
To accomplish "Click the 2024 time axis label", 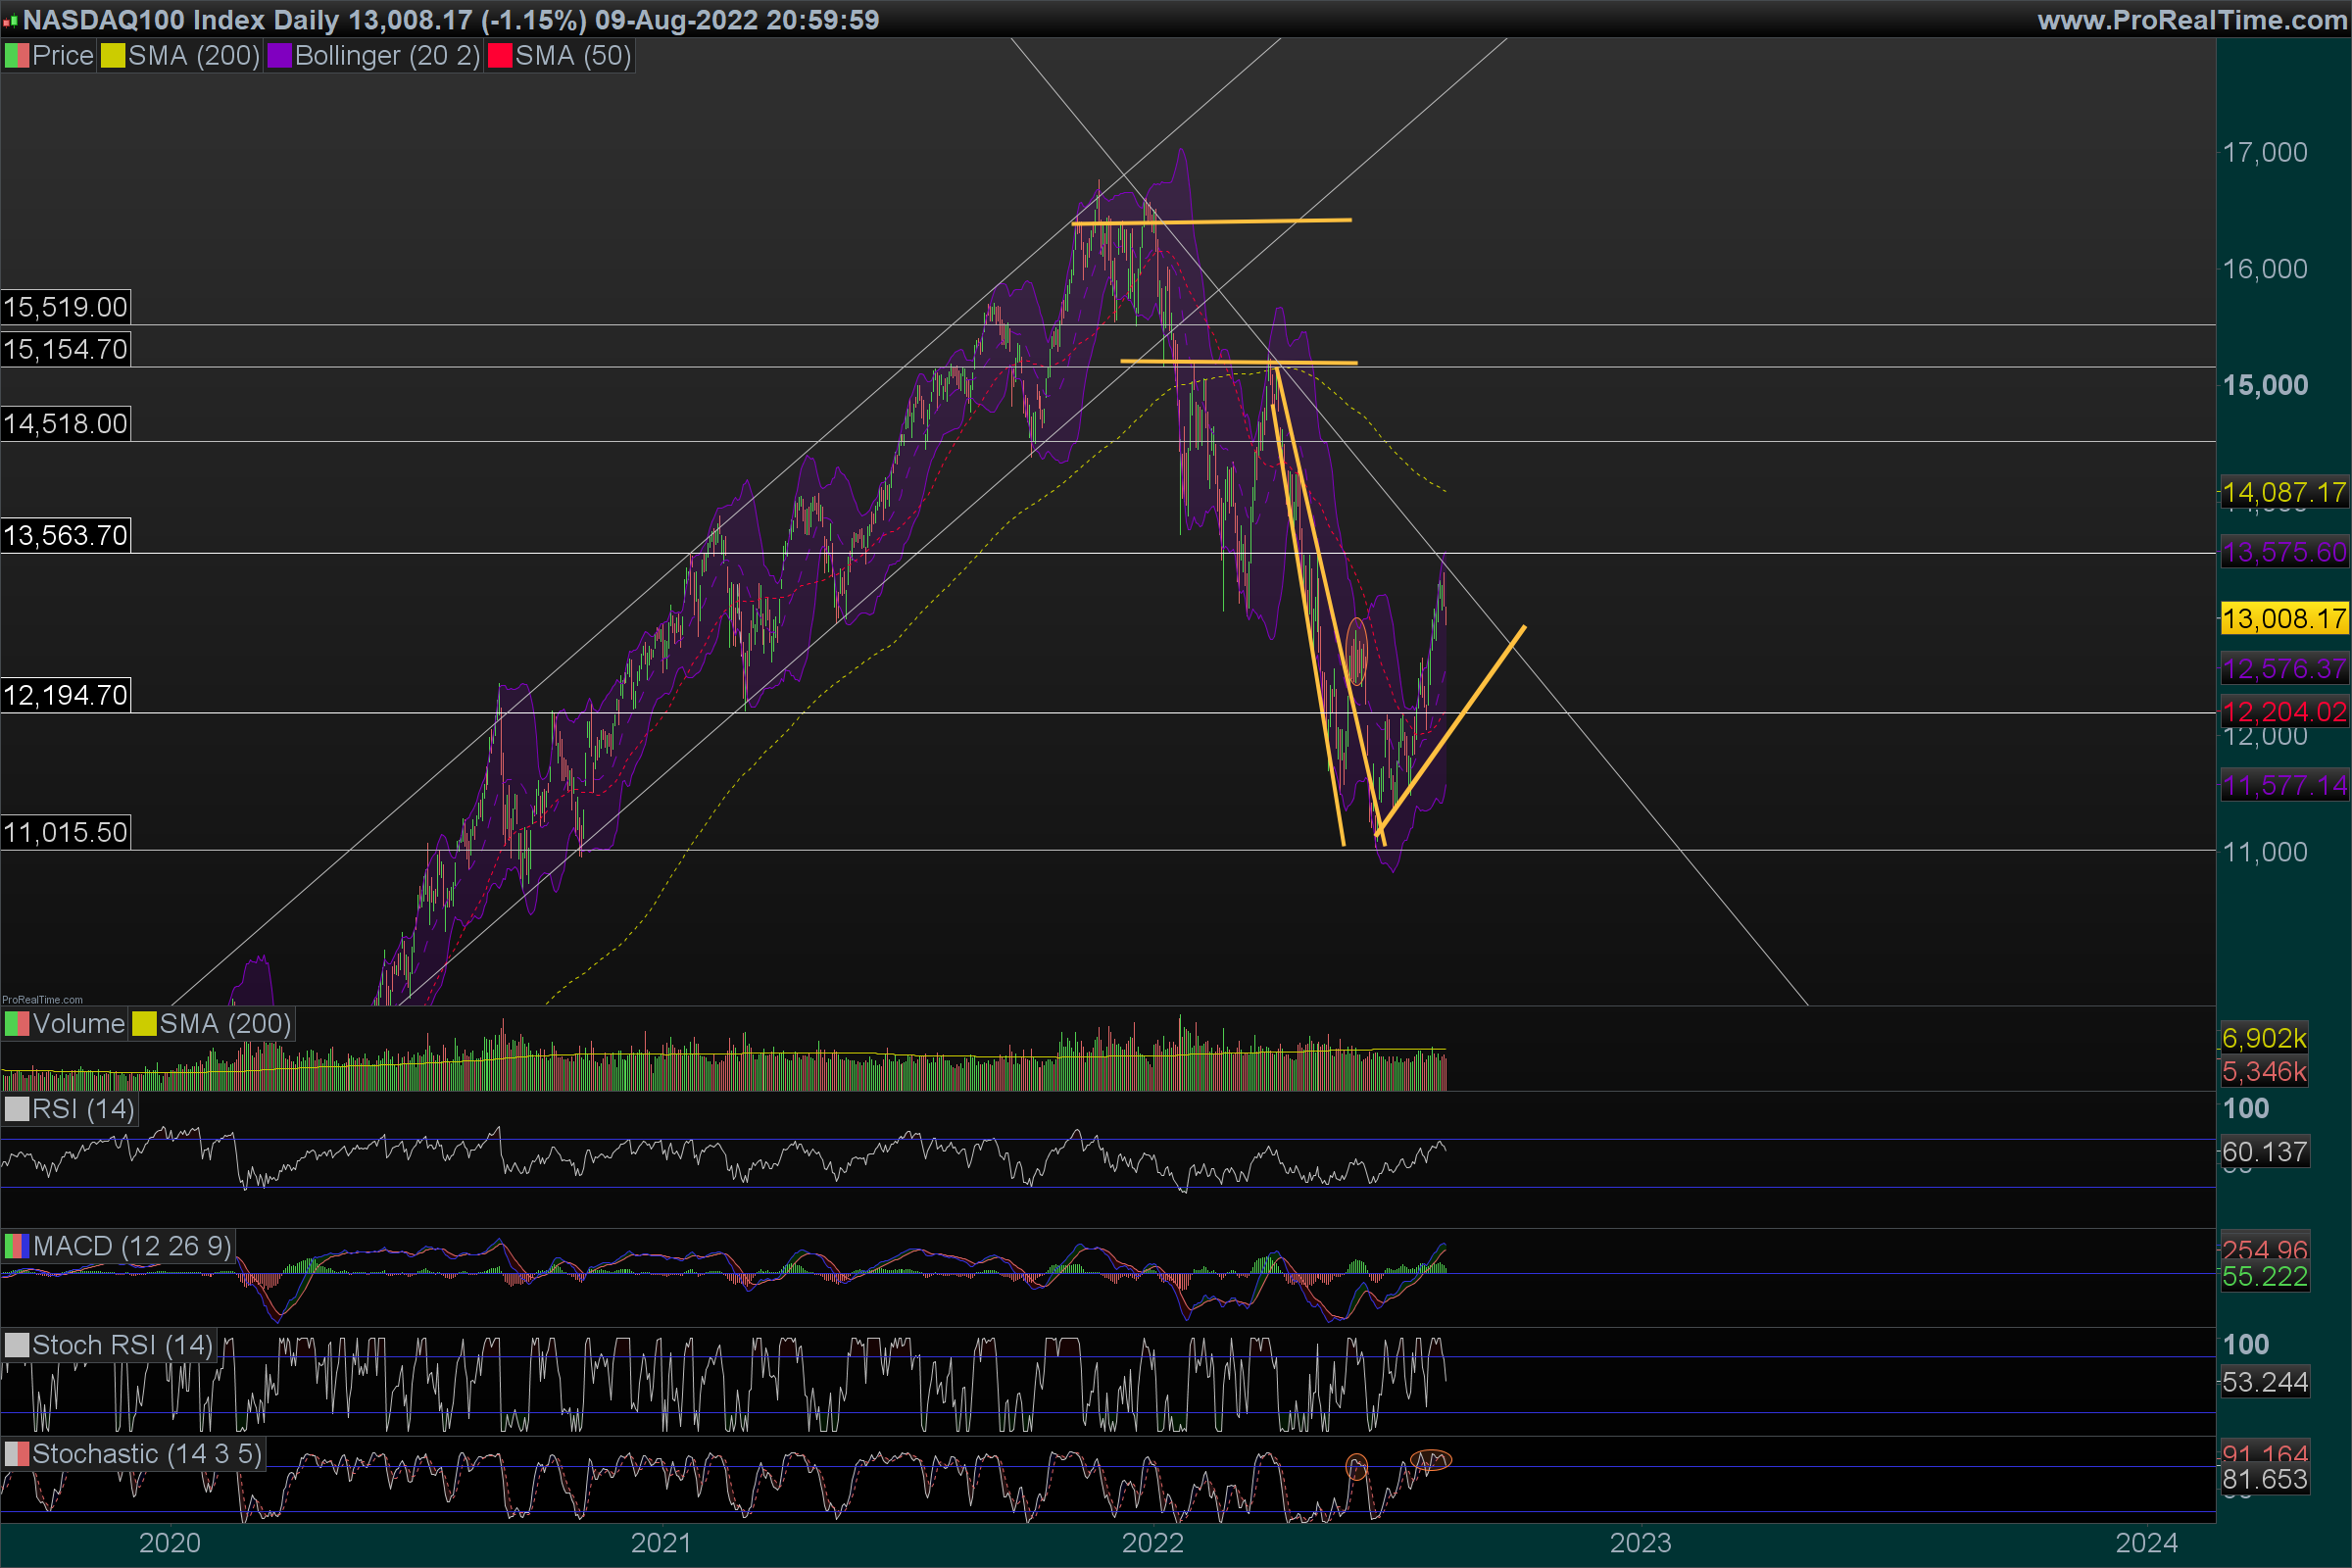I will pyautogui.click(x=2147, y=1543).
